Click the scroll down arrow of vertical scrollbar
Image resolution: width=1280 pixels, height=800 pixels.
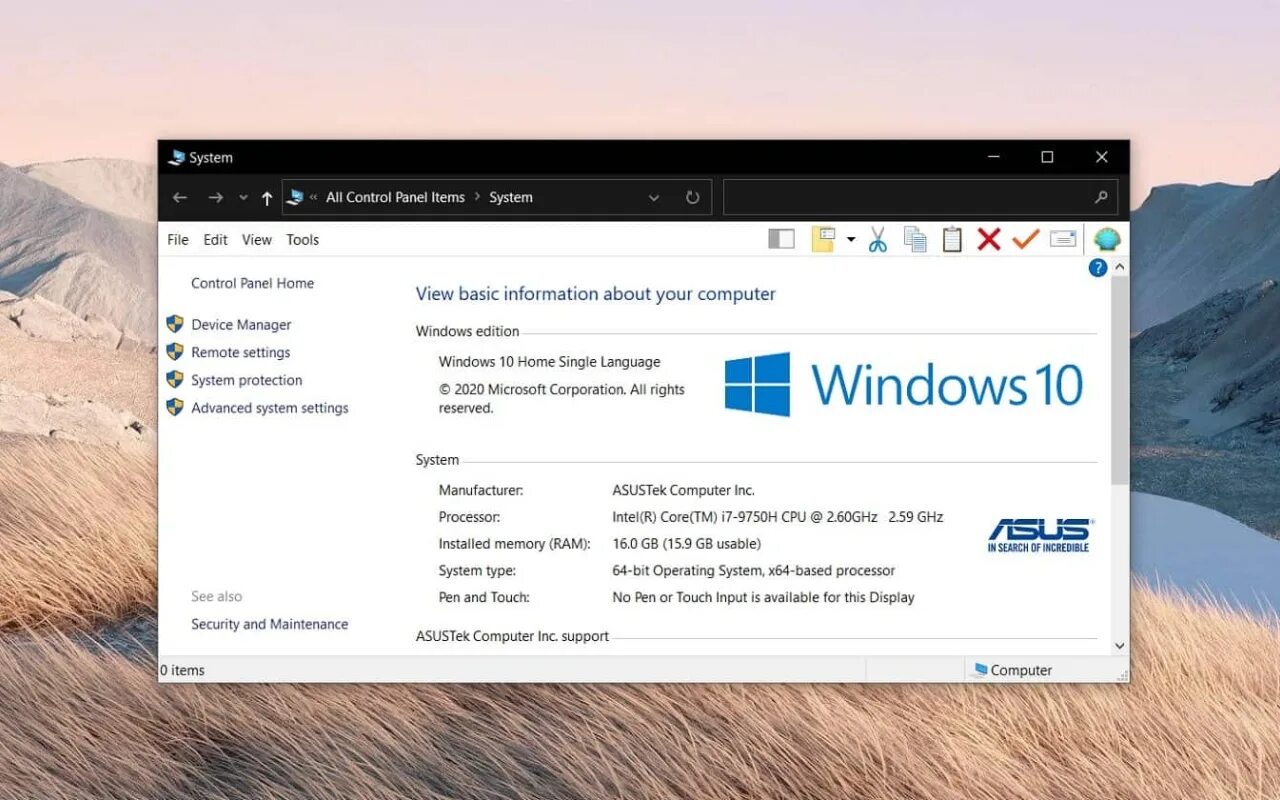click(1120, 646)
